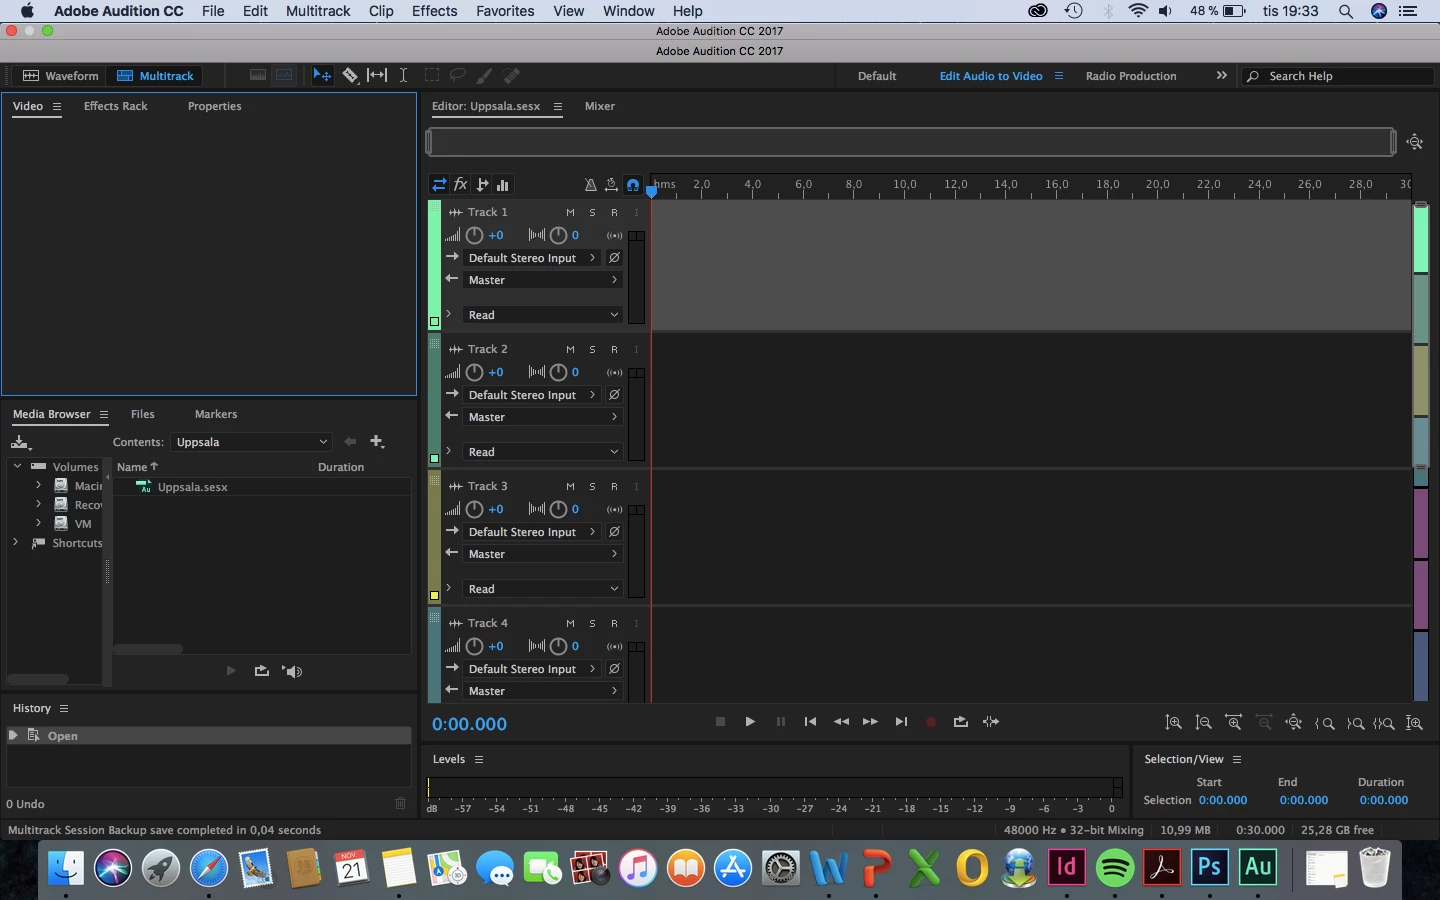
Task: Click Media Browser preview play icon
Action: pyautogui.click(x=231, y=671)
